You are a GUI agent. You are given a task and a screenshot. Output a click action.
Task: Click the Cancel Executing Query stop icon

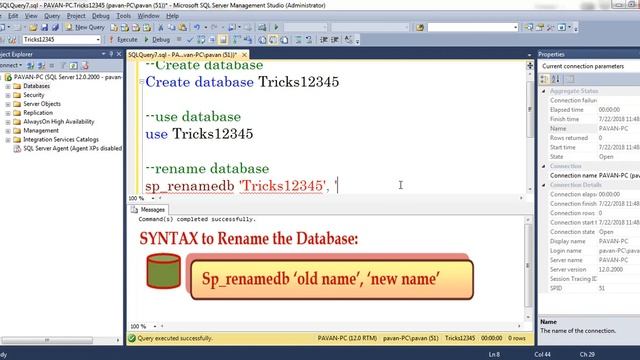pyautogui.click(x=179, y=40)
